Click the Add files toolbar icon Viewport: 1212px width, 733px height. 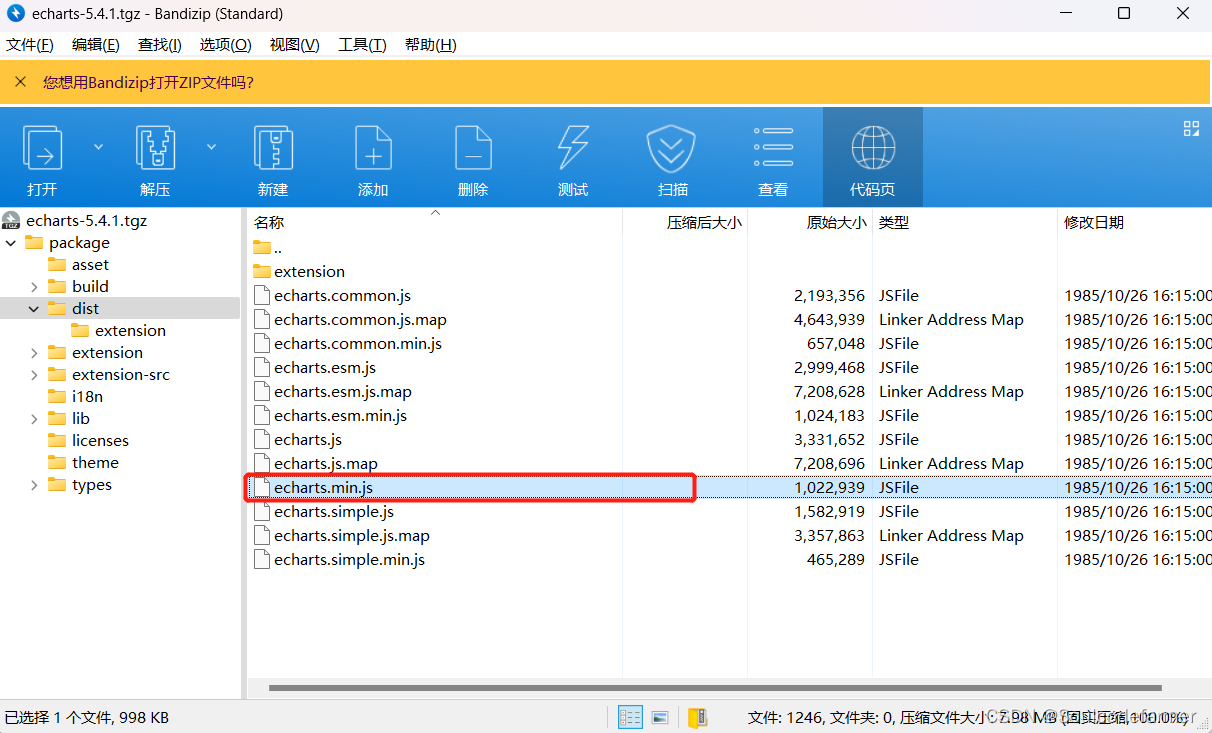pos(373,148)
